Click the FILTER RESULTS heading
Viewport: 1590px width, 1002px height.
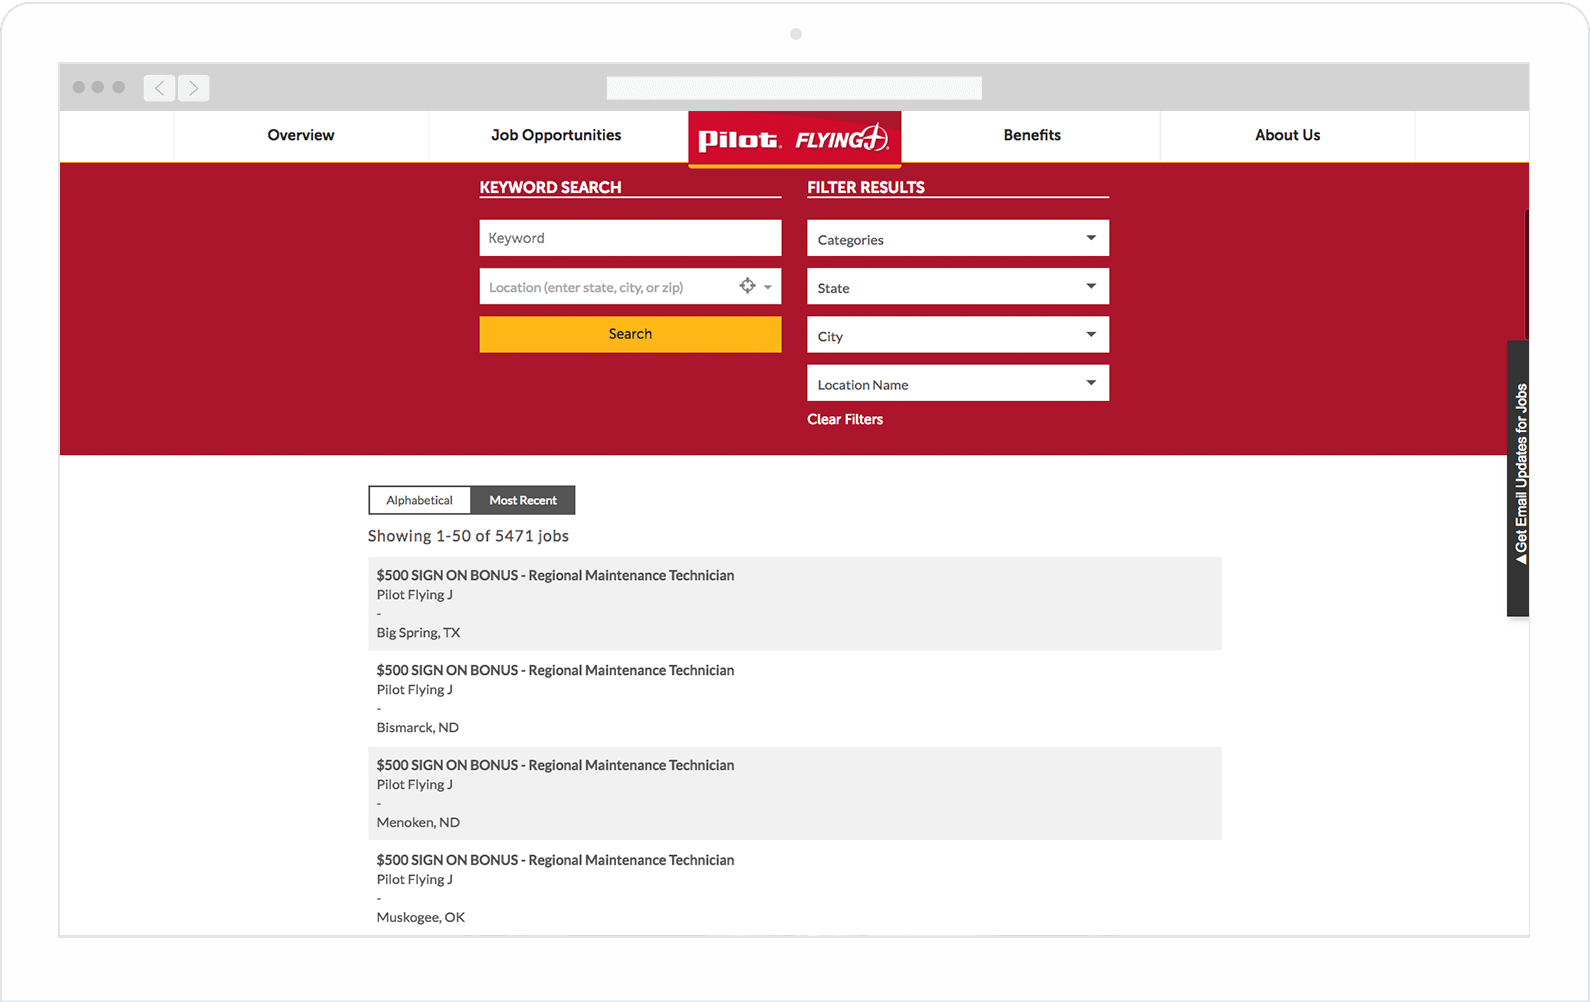click(x=866, y=187)
